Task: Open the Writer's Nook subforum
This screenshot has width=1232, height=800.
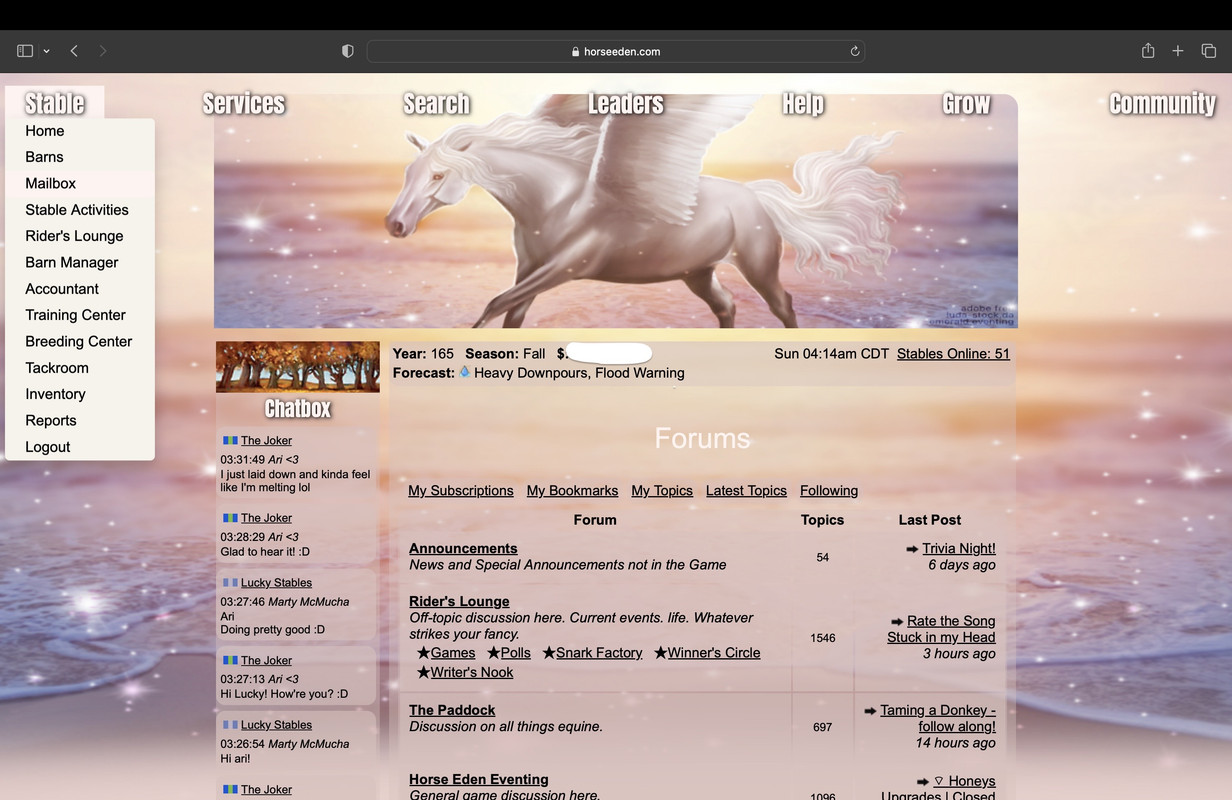Action: [x=472, y=672]
